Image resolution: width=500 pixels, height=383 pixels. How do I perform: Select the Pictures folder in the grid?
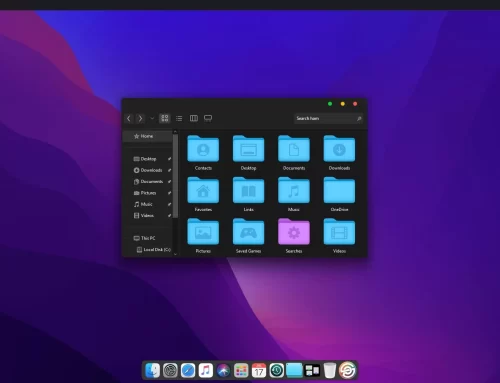click(203, 236)
